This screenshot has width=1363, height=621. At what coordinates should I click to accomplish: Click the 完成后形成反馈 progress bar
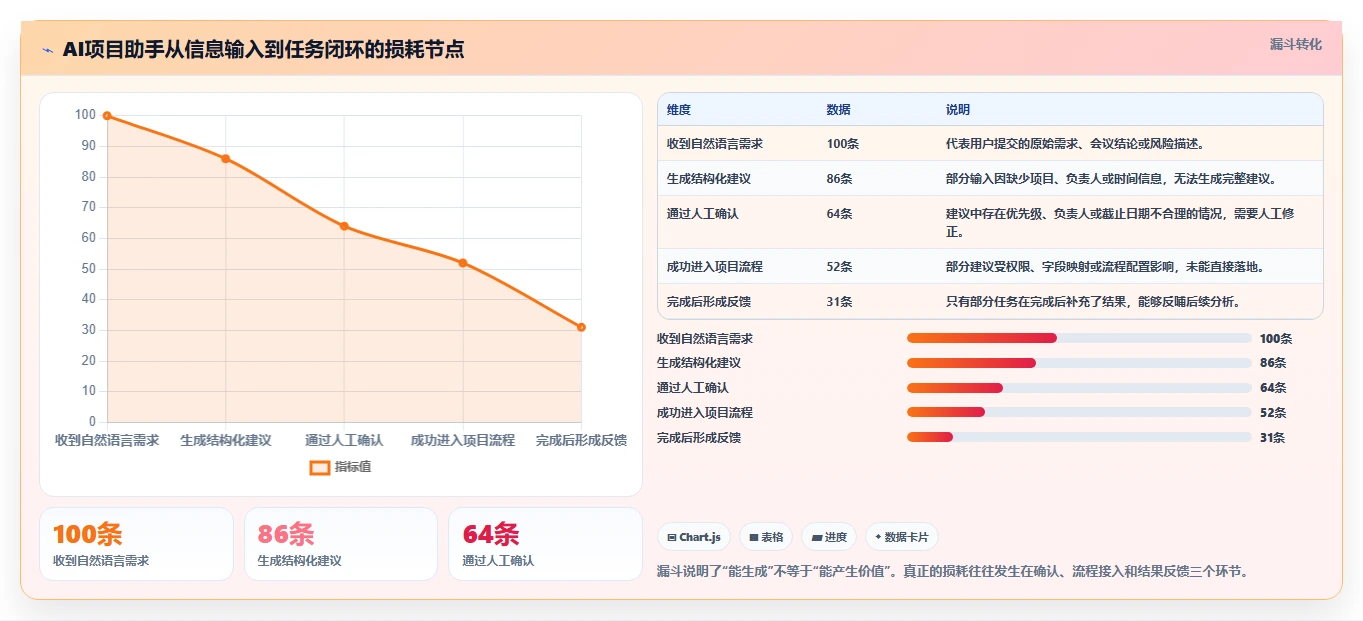1079,437
